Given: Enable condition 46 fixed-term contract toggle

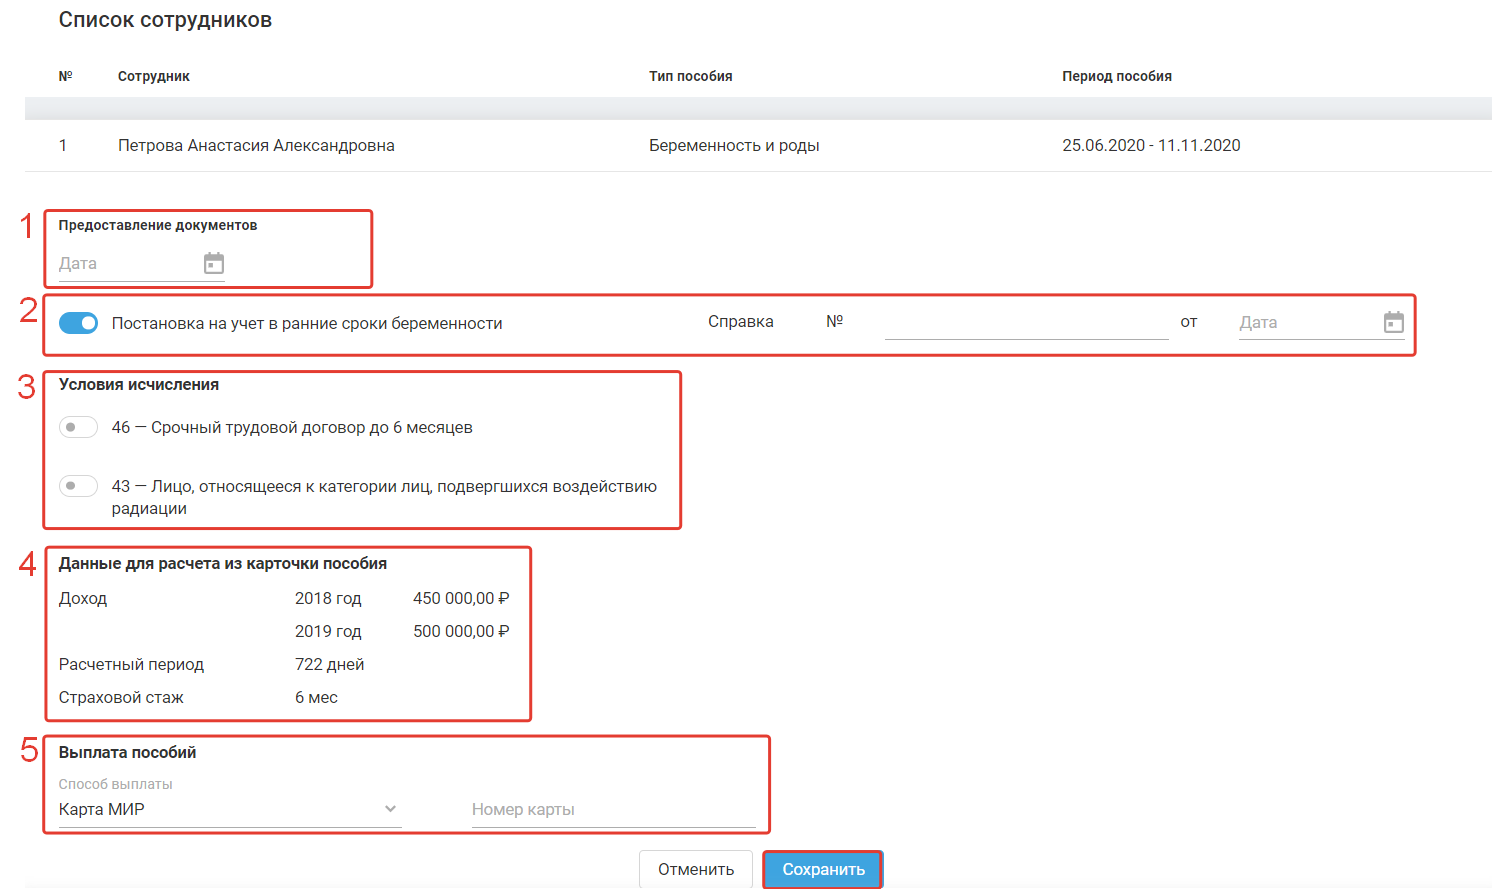Looking at the screenshot, I should tap(78, 427).
